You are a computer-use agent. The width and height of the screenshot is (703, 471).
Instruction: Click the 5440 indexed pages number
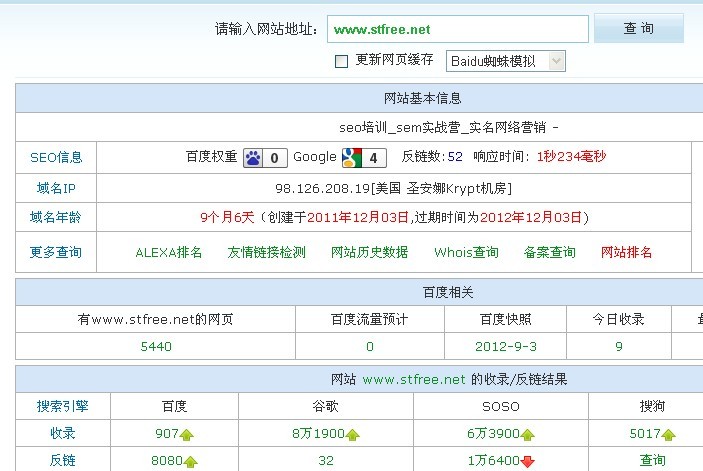point(155,347)
